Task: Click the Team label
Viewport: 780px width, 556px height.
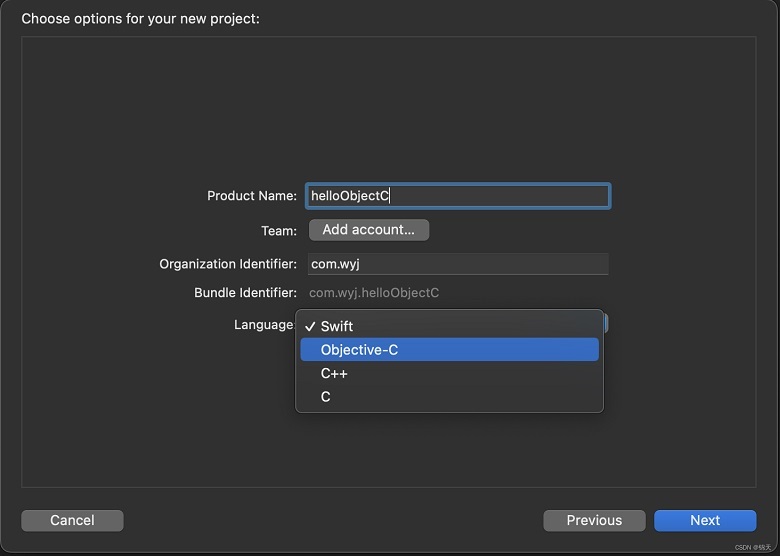Action: [x=279, y=231]
